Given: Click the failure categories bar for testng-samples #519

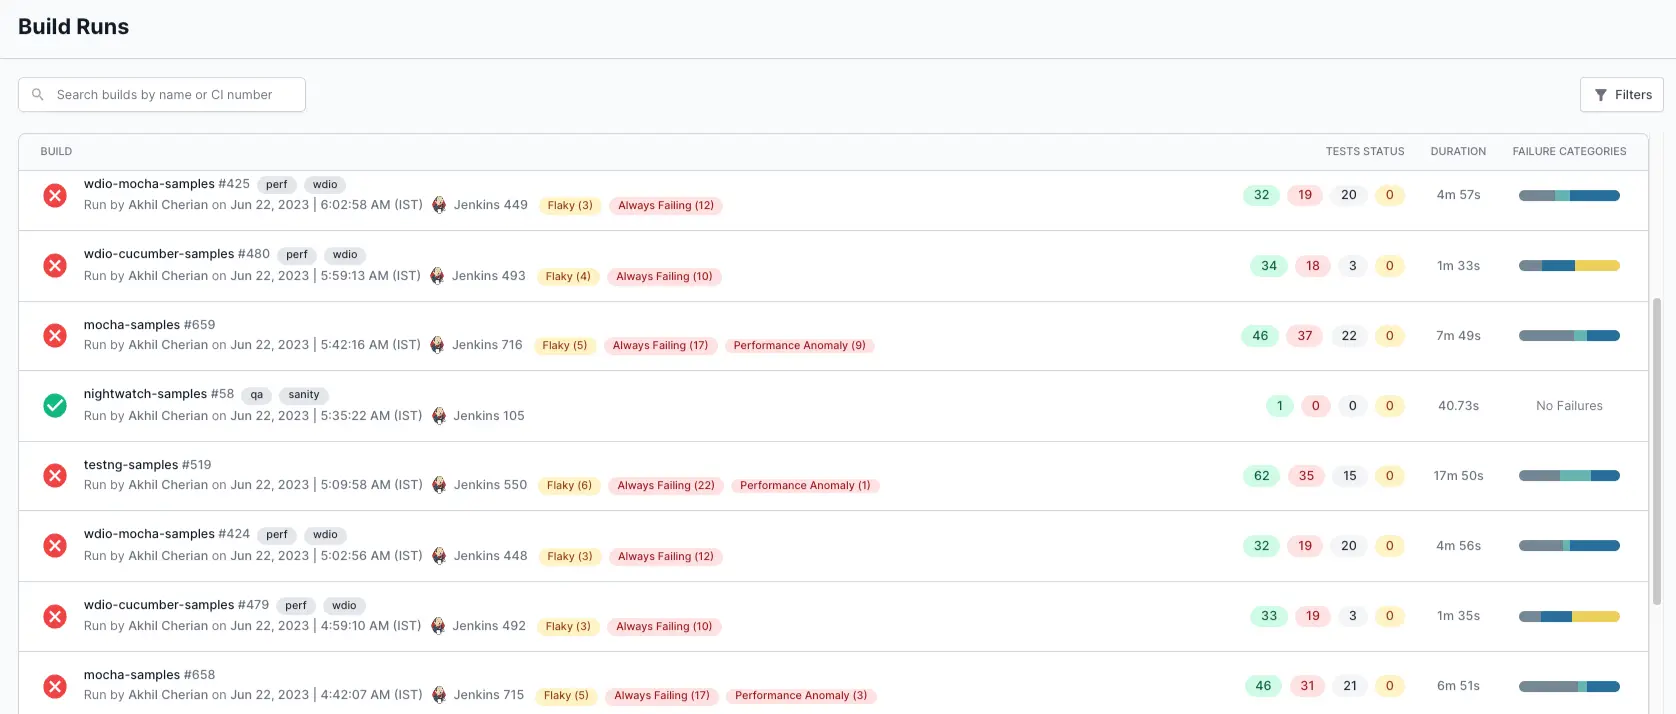Looking at the screenshot, I should (1568, 476).
